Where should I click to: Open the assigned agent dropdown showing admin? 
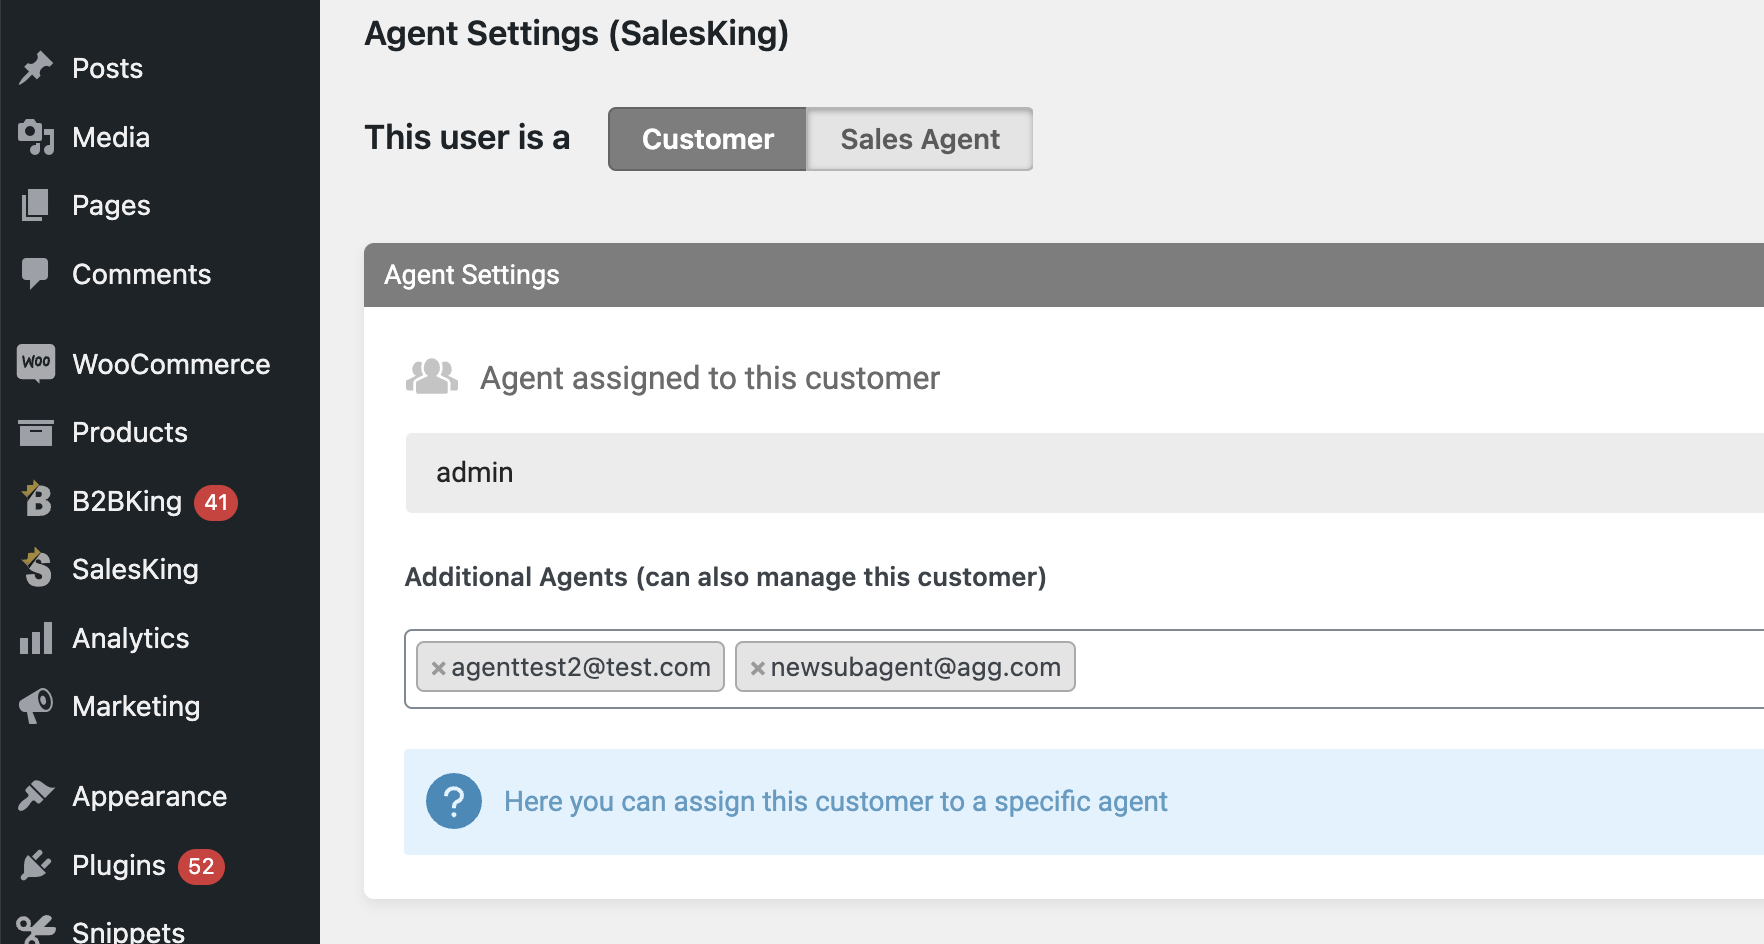click(x=1085, y=473)
